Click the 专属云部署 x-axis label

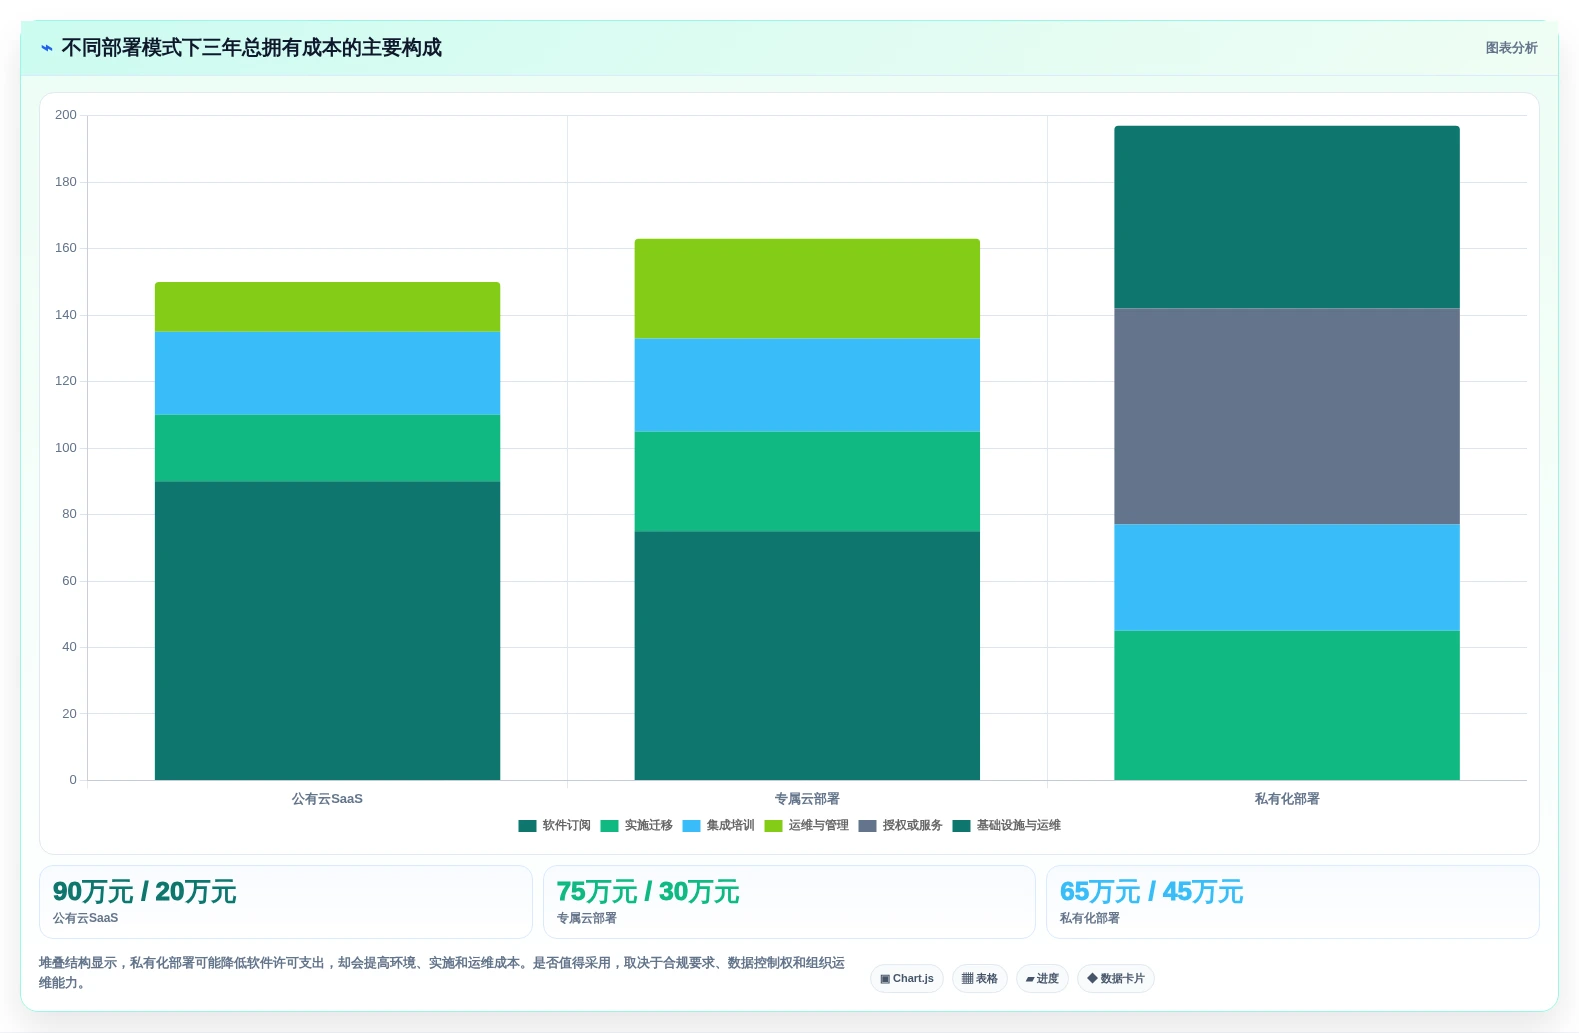click(807, 799)
